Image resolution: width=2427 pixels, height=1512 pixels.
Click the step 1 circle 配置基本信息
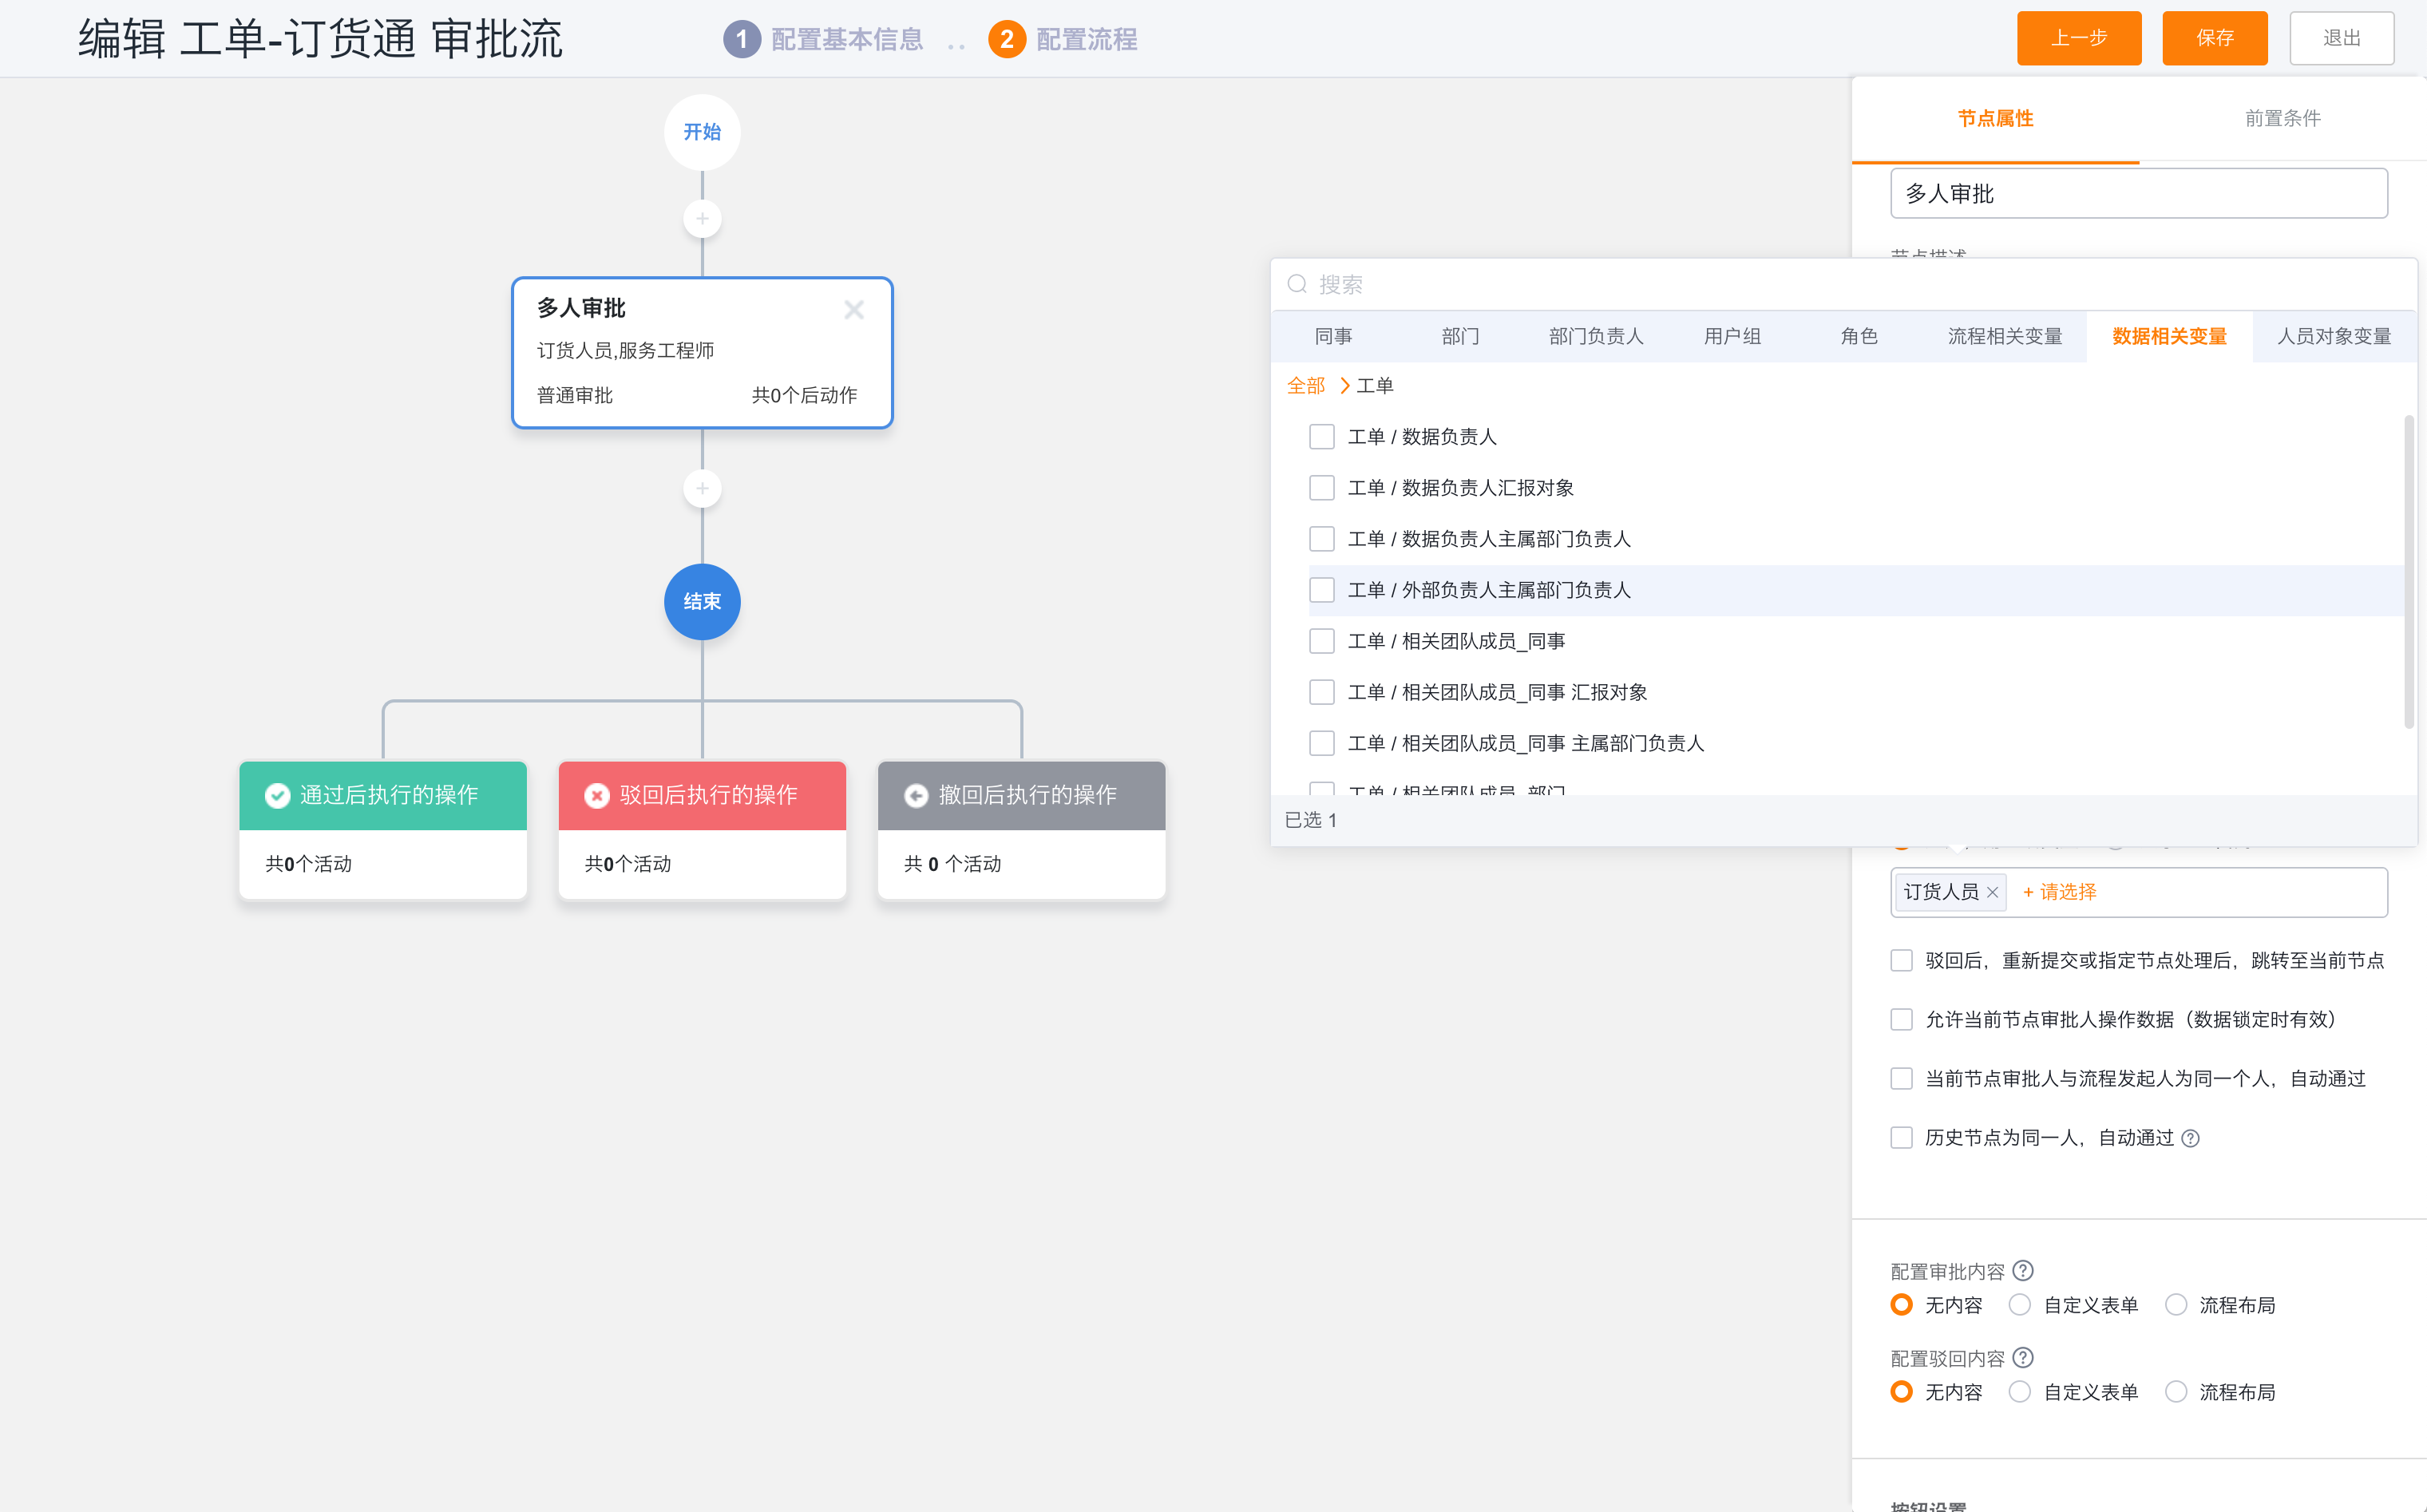[741, 39]
